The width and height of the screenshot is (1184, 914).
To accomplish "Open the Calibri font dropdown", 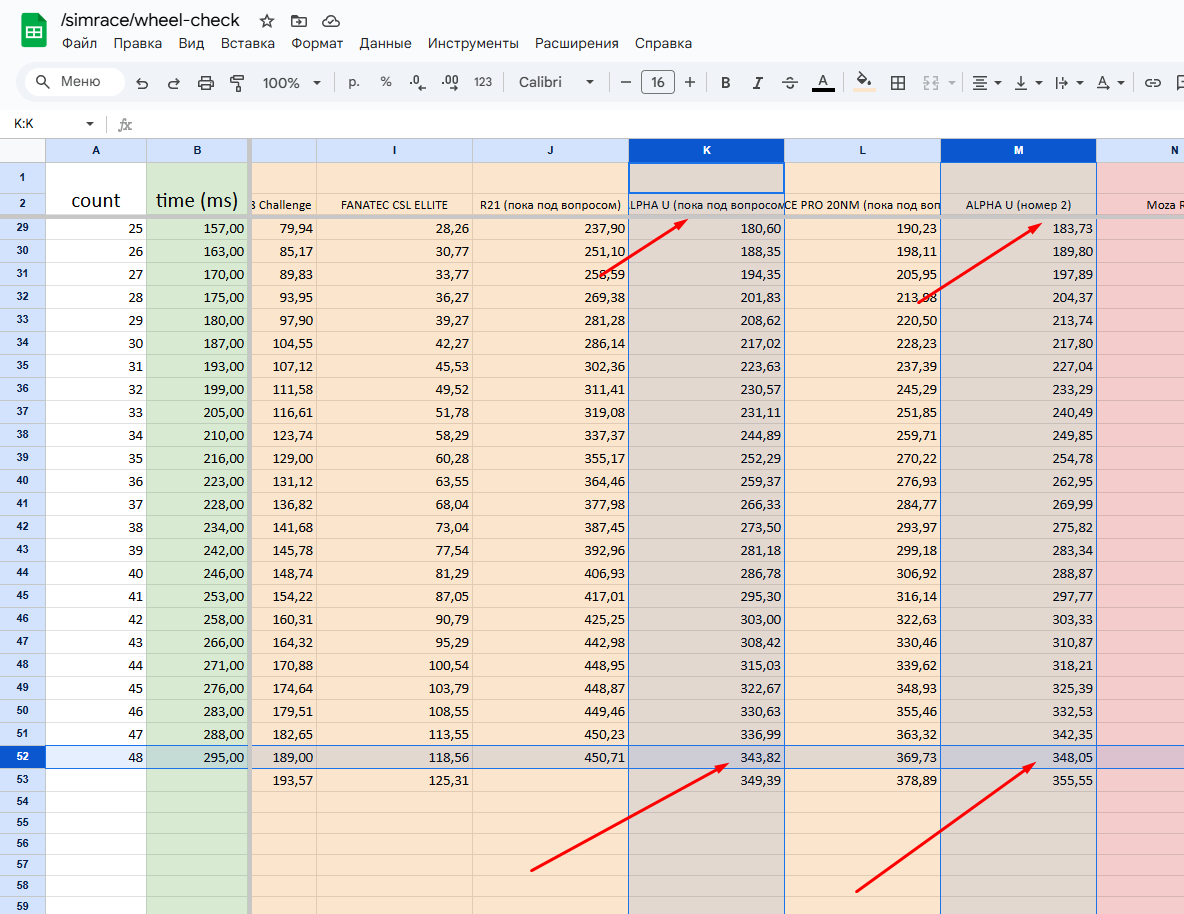I will click(x=557, y=82).
